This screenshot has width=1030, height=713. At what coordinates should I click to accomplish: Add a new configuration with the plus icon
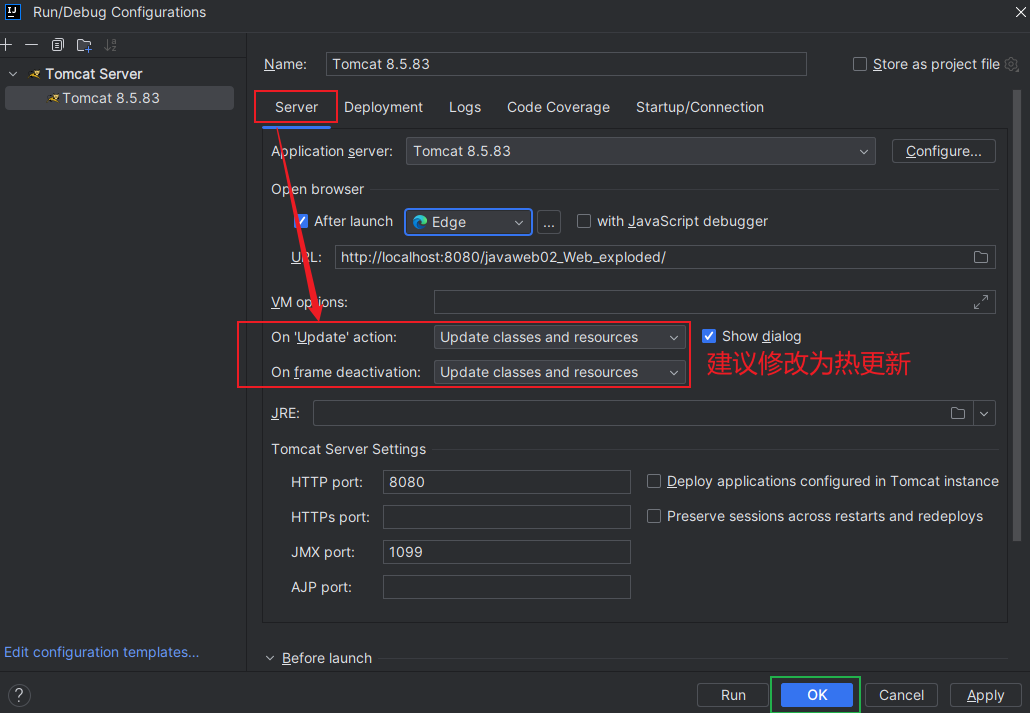[6, 45]
